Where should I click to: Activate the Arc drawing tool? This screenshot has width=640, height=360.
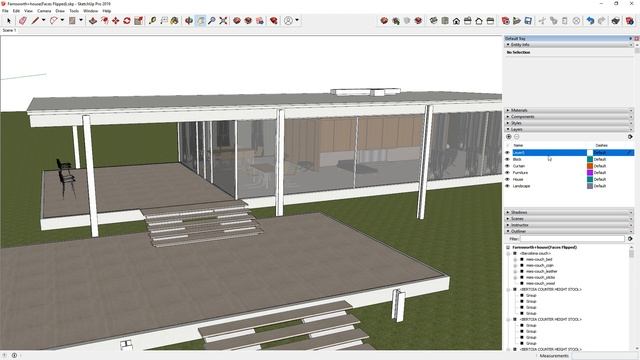point(54,20)
